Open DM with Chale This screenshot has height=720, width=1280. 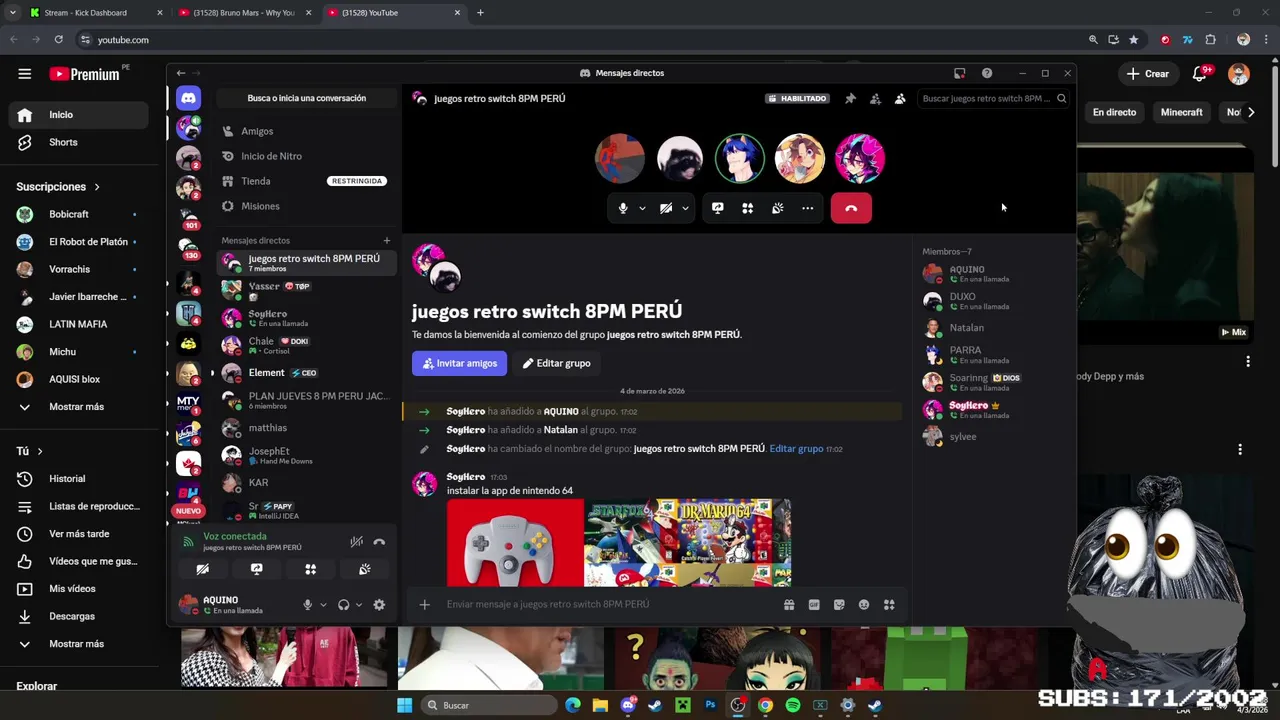coord(306,345)
